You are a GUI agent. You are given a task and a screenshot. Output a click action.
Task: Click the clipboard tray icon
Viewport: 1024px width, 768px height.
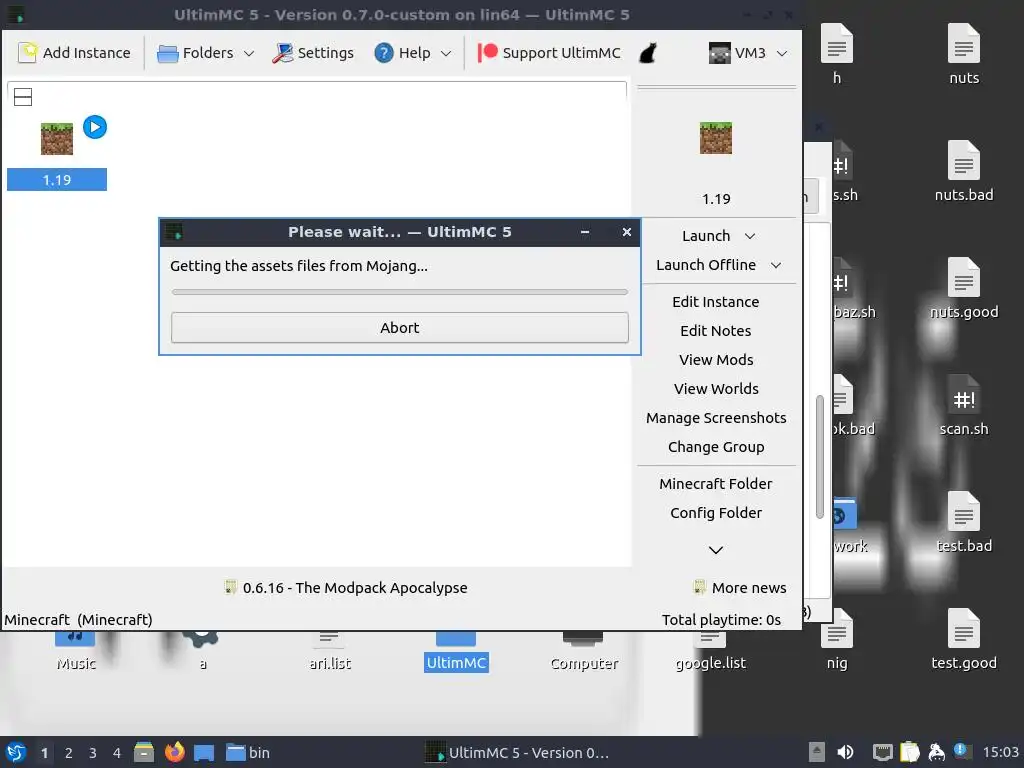pos(909,752)
